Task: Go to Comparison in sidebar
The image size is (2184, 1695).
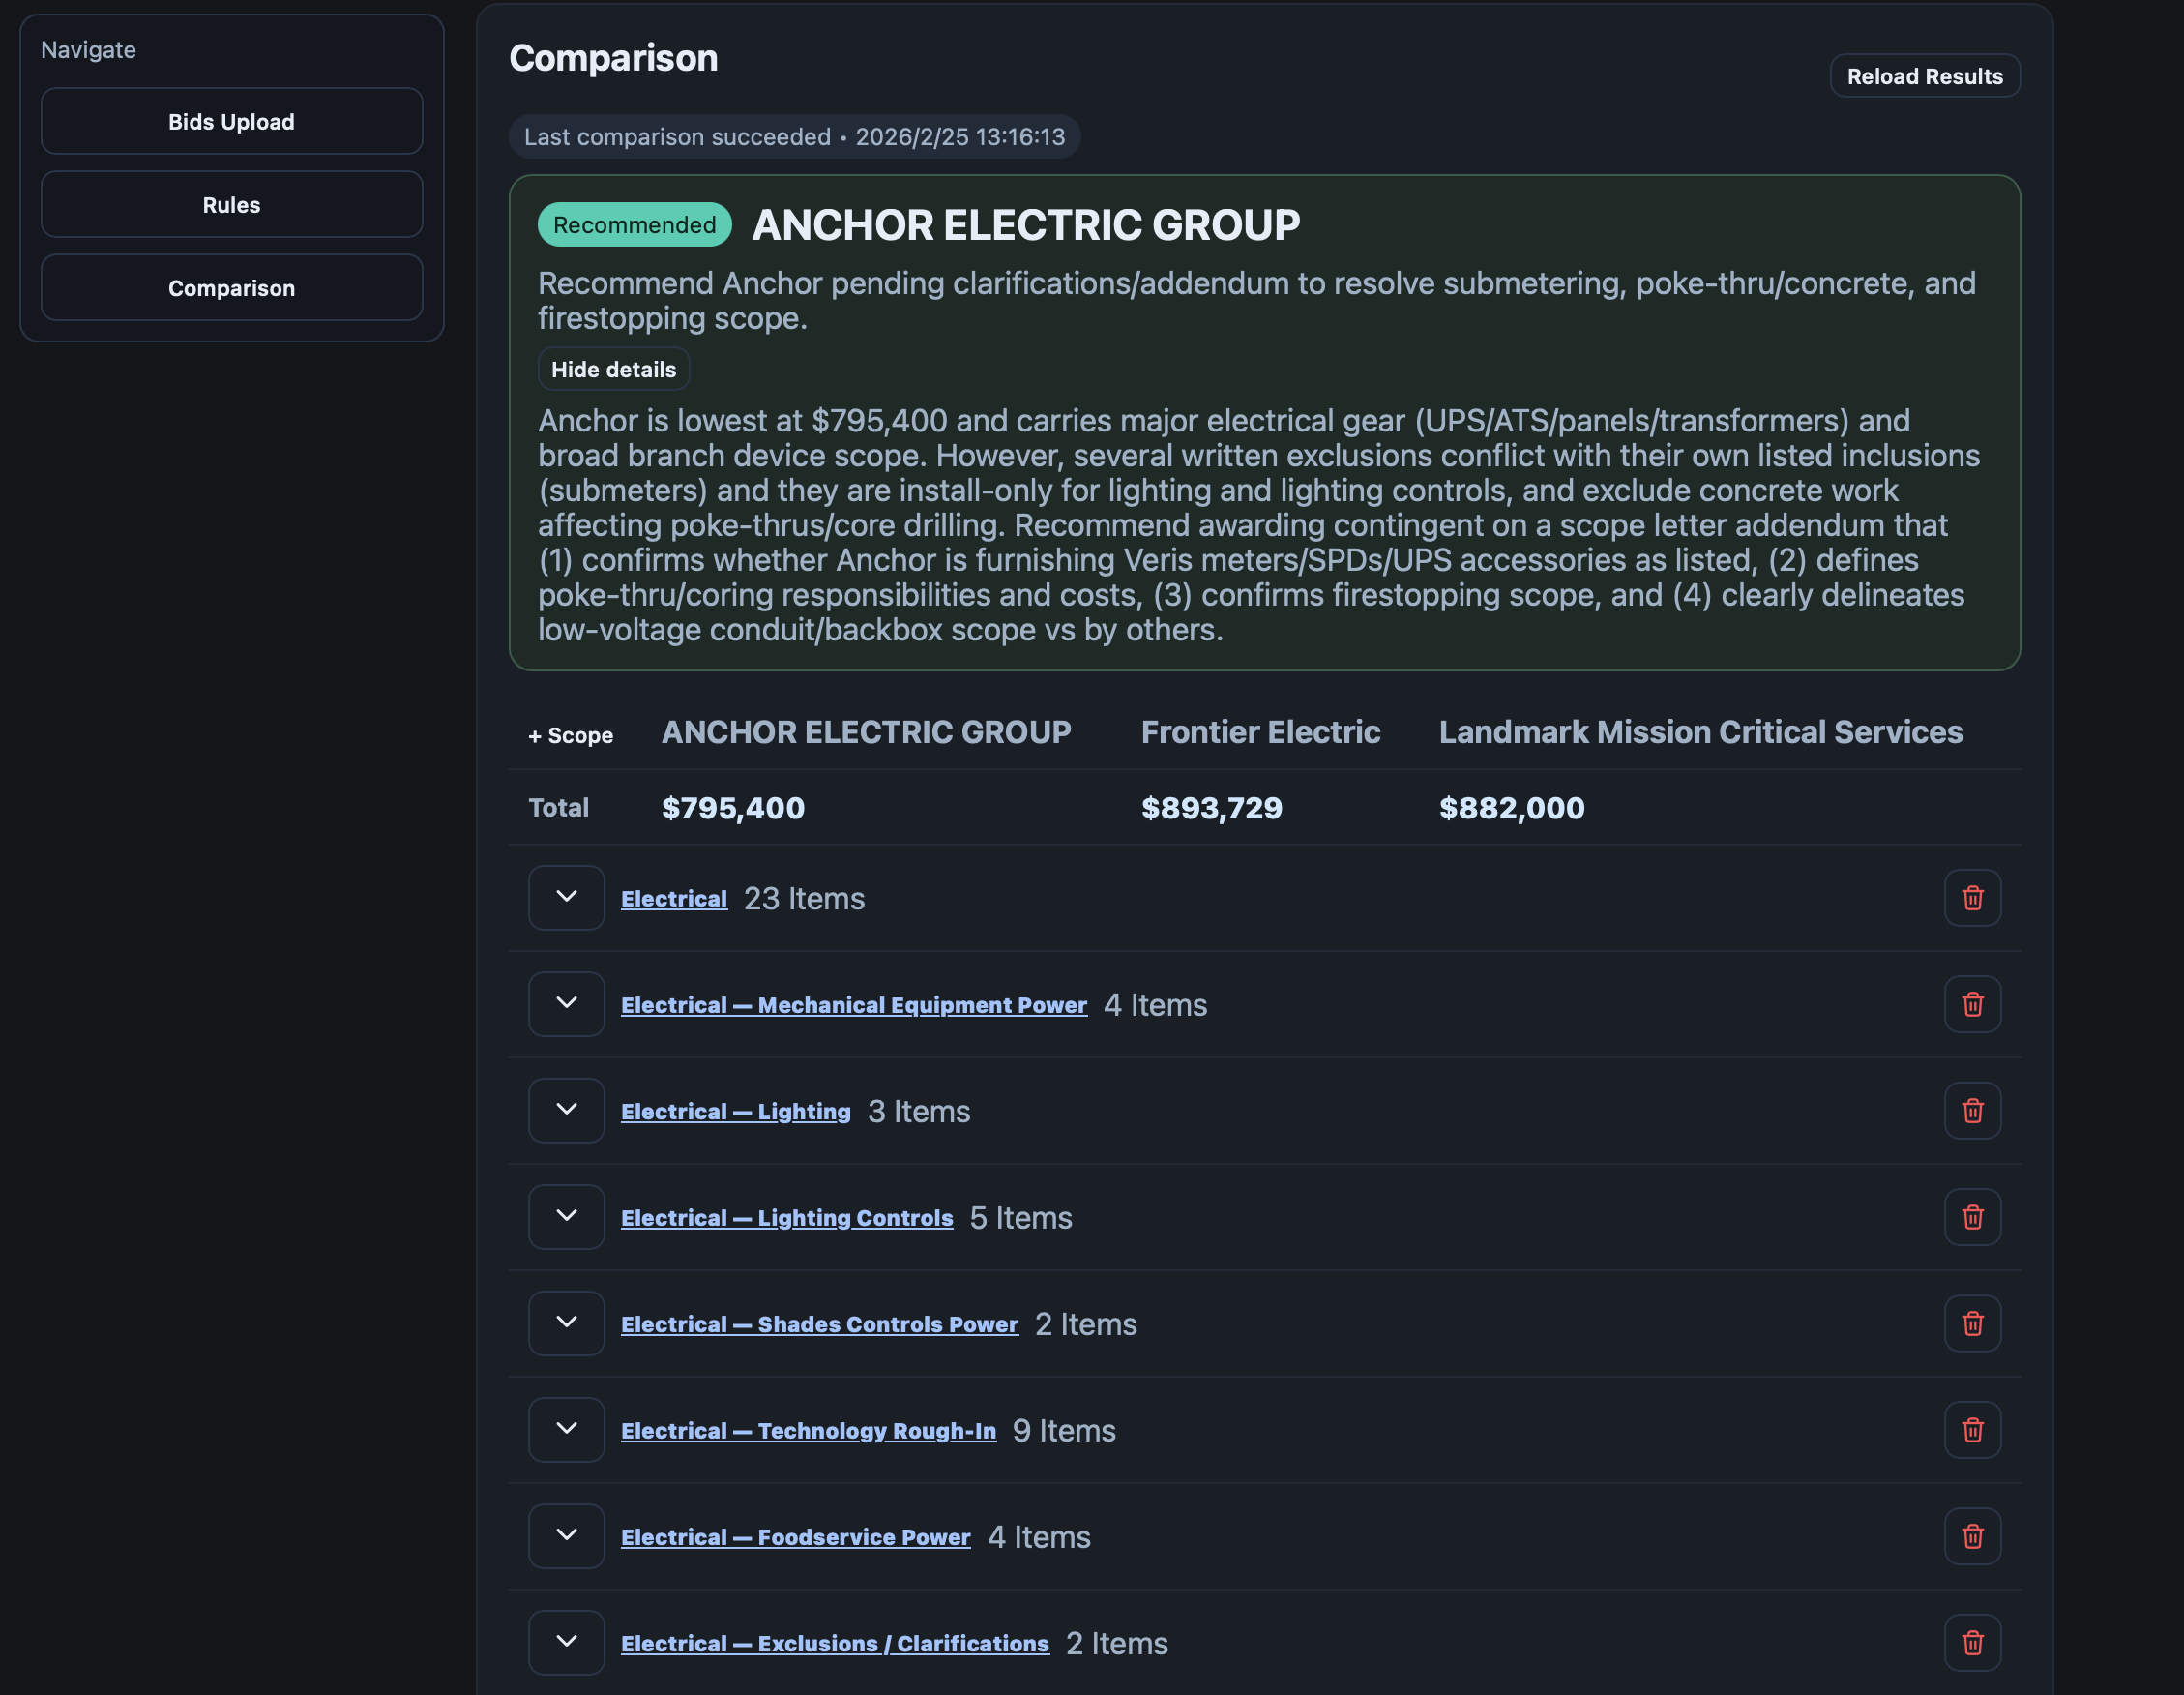Action: pos(231,288)
